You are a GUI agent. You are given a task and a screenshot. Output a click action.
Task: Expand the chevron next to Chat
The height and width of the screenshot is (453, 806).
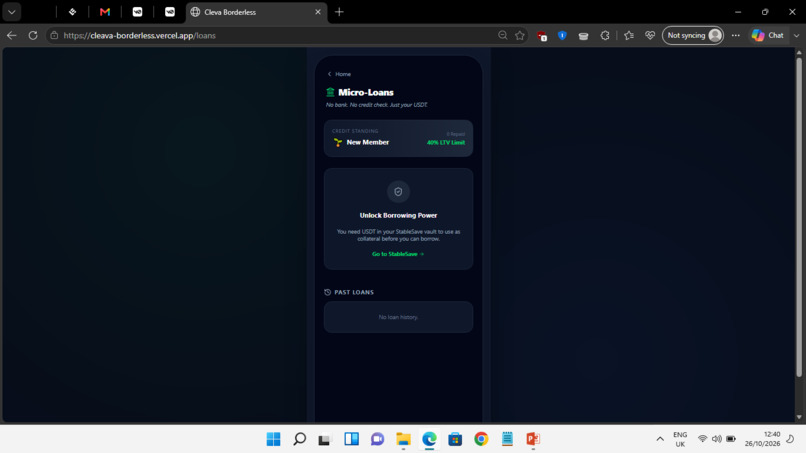click(x=796, y=35)
